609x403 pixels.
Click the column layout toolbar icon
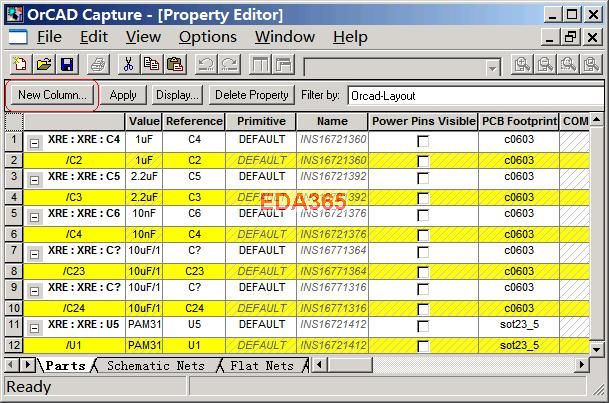tap(260, 64)
